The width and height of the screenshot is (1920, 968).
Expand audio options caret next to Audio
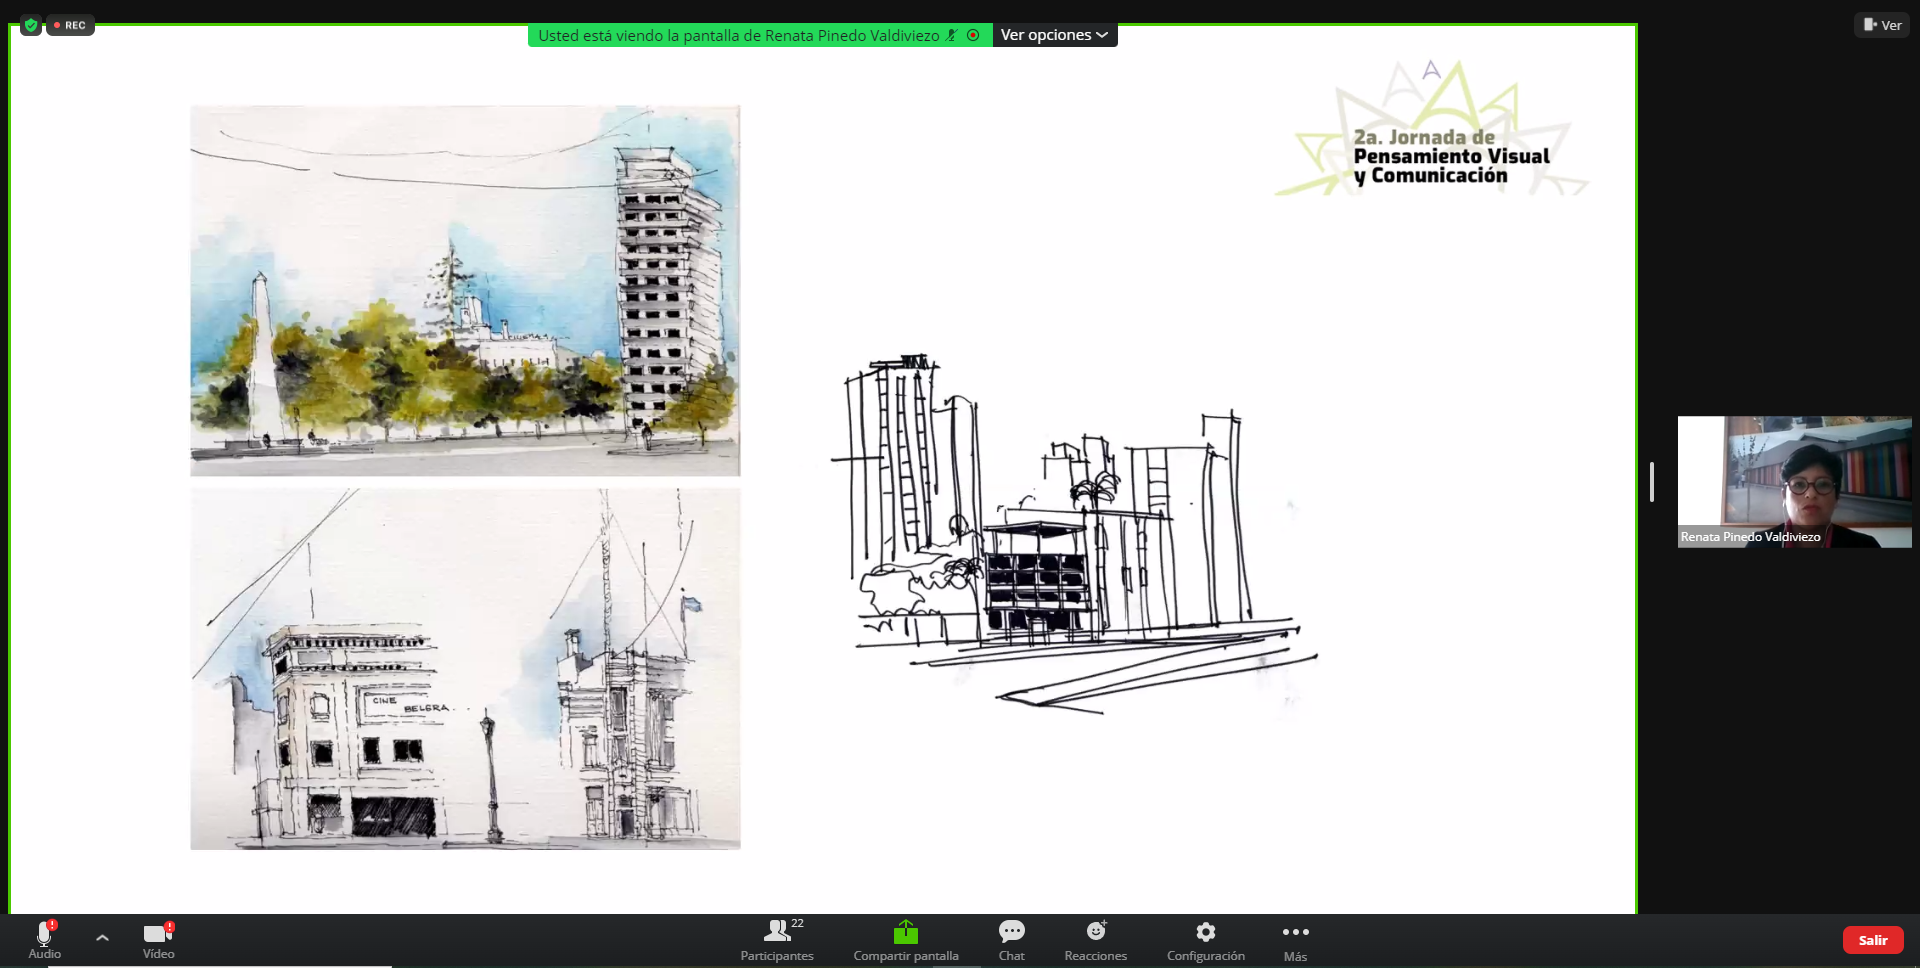102,938
